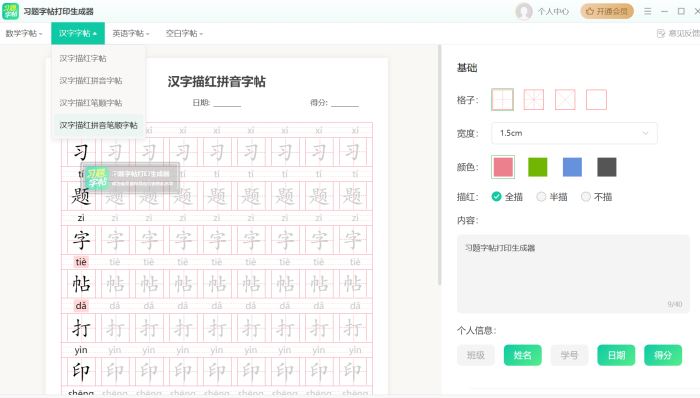Toggle the 得分 personal info button
The height and width of the screenshot is (398, 700).
663,355
